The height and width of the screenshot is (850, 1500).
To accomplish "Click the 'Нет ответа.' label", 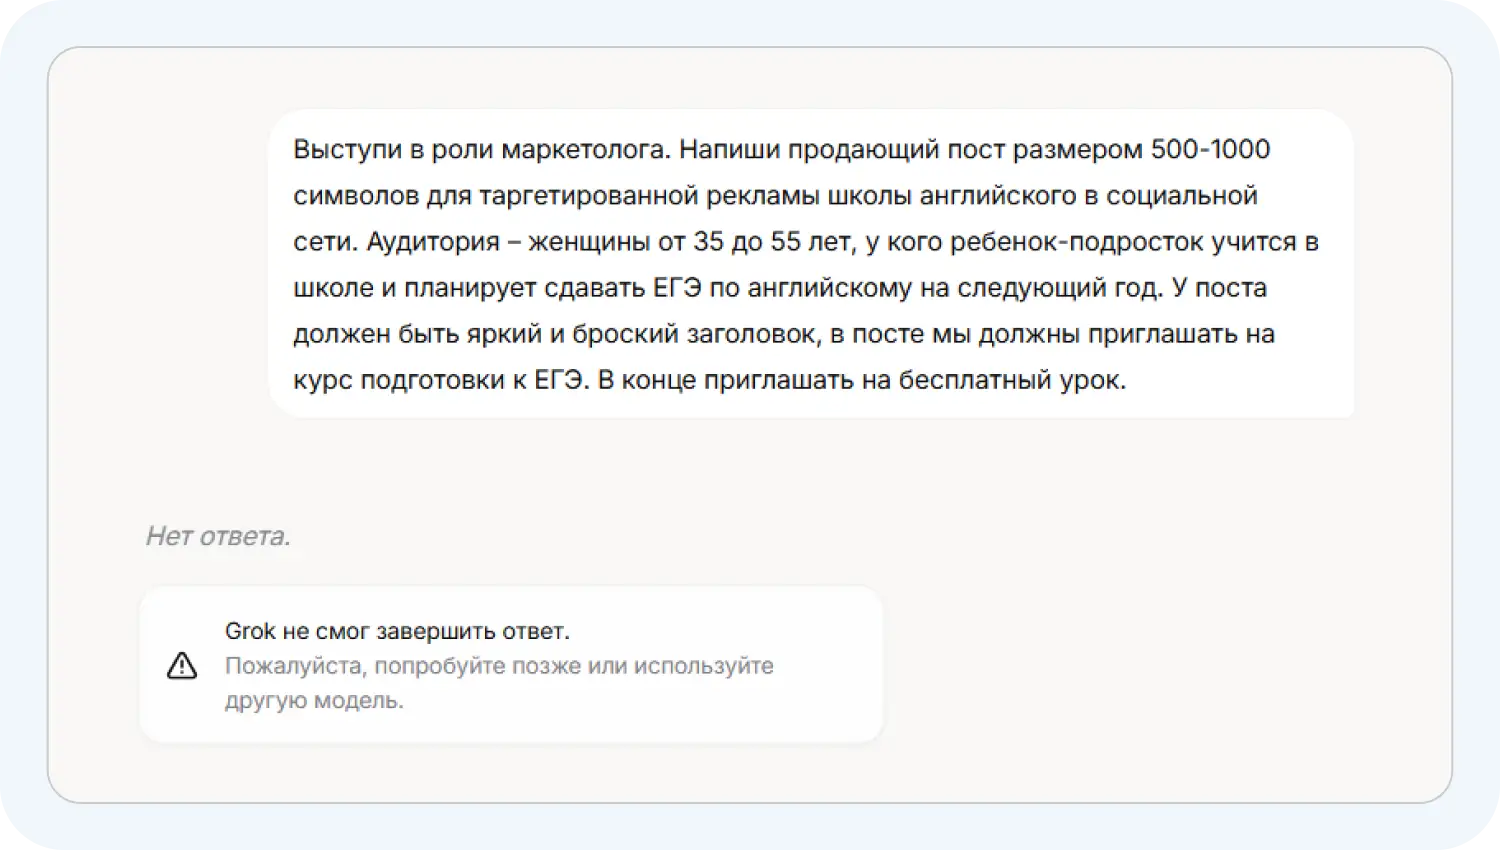I will (x=218, y=537).
